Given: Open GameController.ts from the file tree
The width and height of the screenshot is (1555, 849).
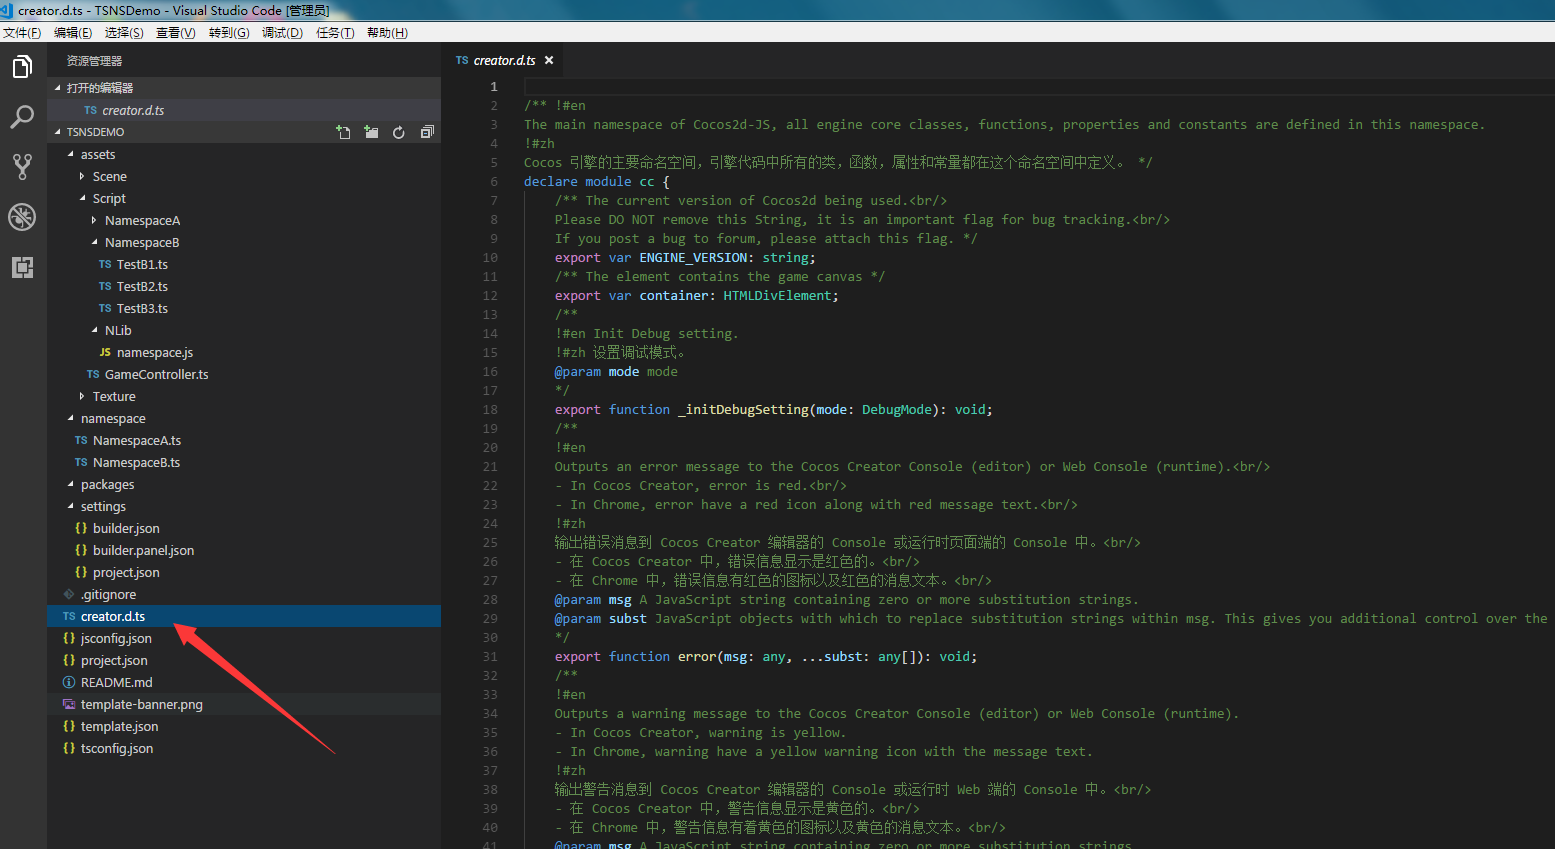Looking at the screenshot, I should pos(156,374).
